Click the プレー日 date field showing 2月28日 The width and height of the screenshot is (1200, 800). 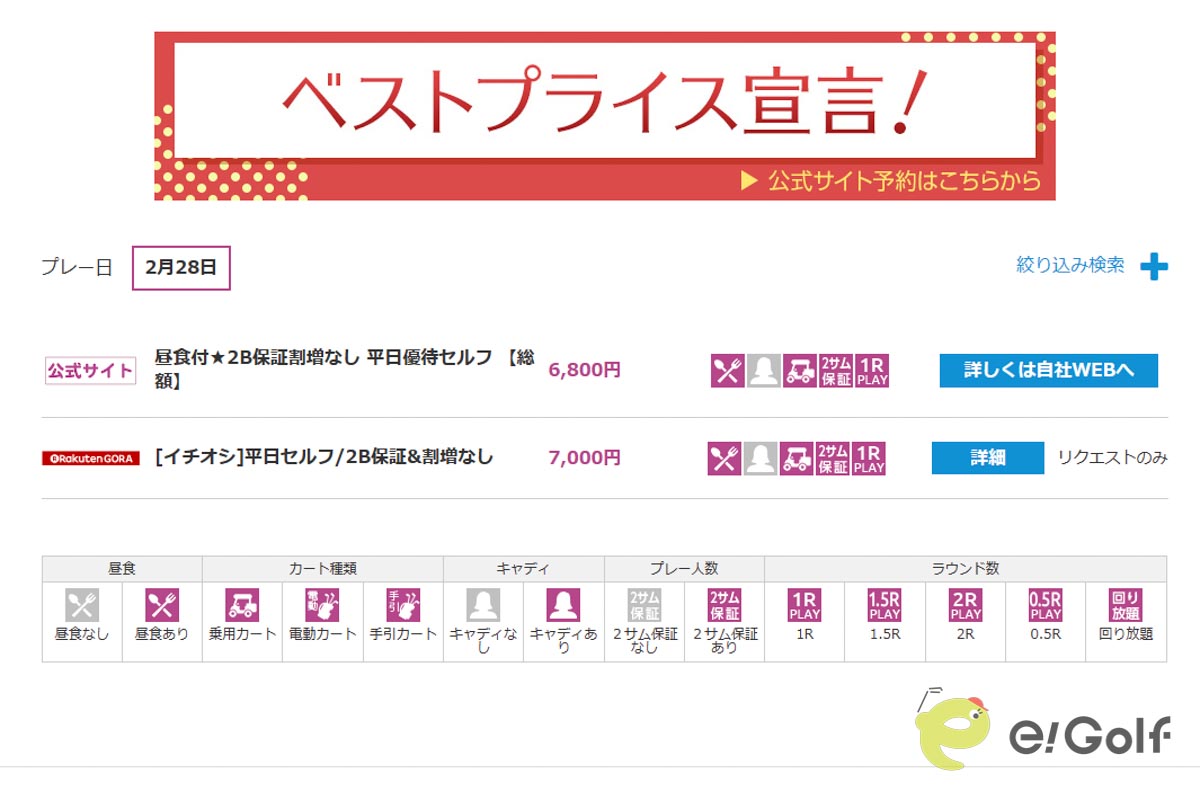[181, 267]
